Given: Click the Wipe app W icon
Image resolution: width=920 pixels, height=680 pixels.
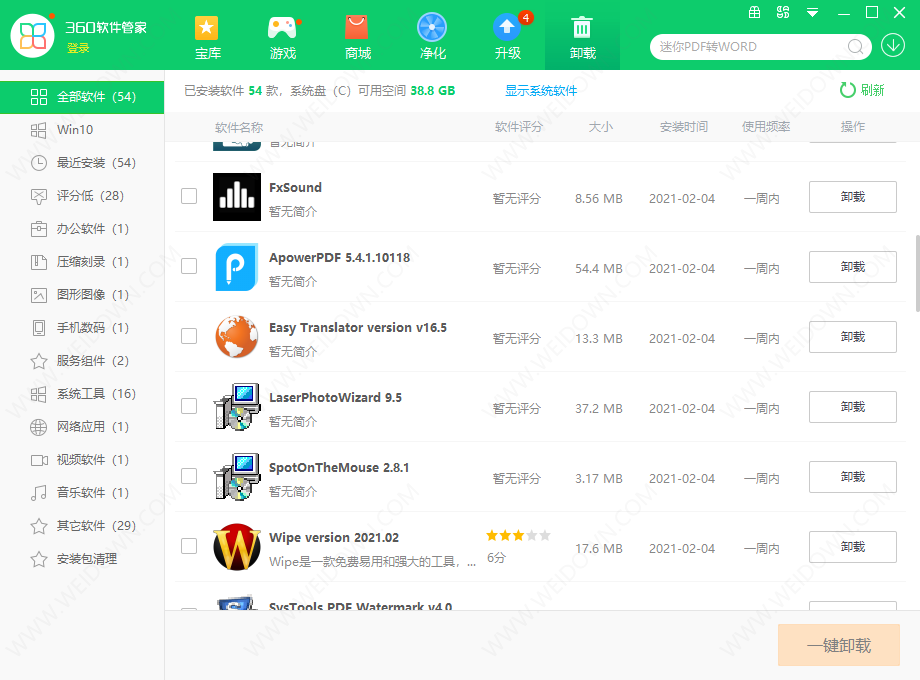Looking at the screenshot, I should pos(236,547).
